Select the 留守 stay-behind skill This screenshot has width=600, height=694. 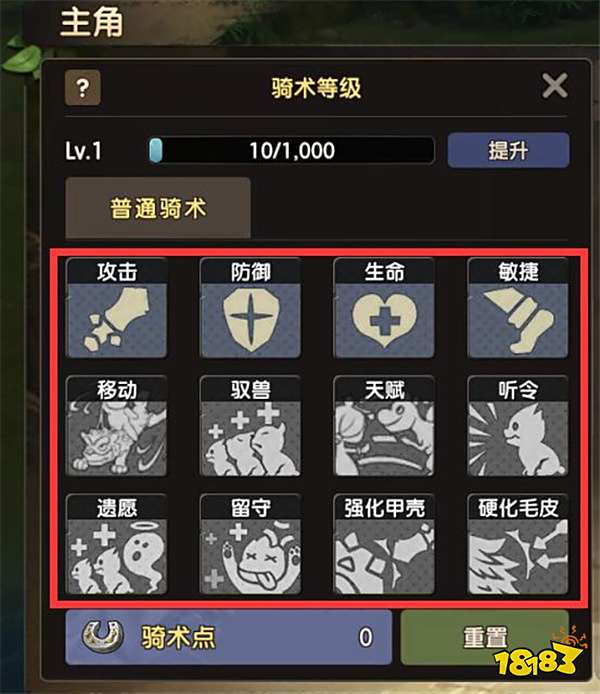250,544
